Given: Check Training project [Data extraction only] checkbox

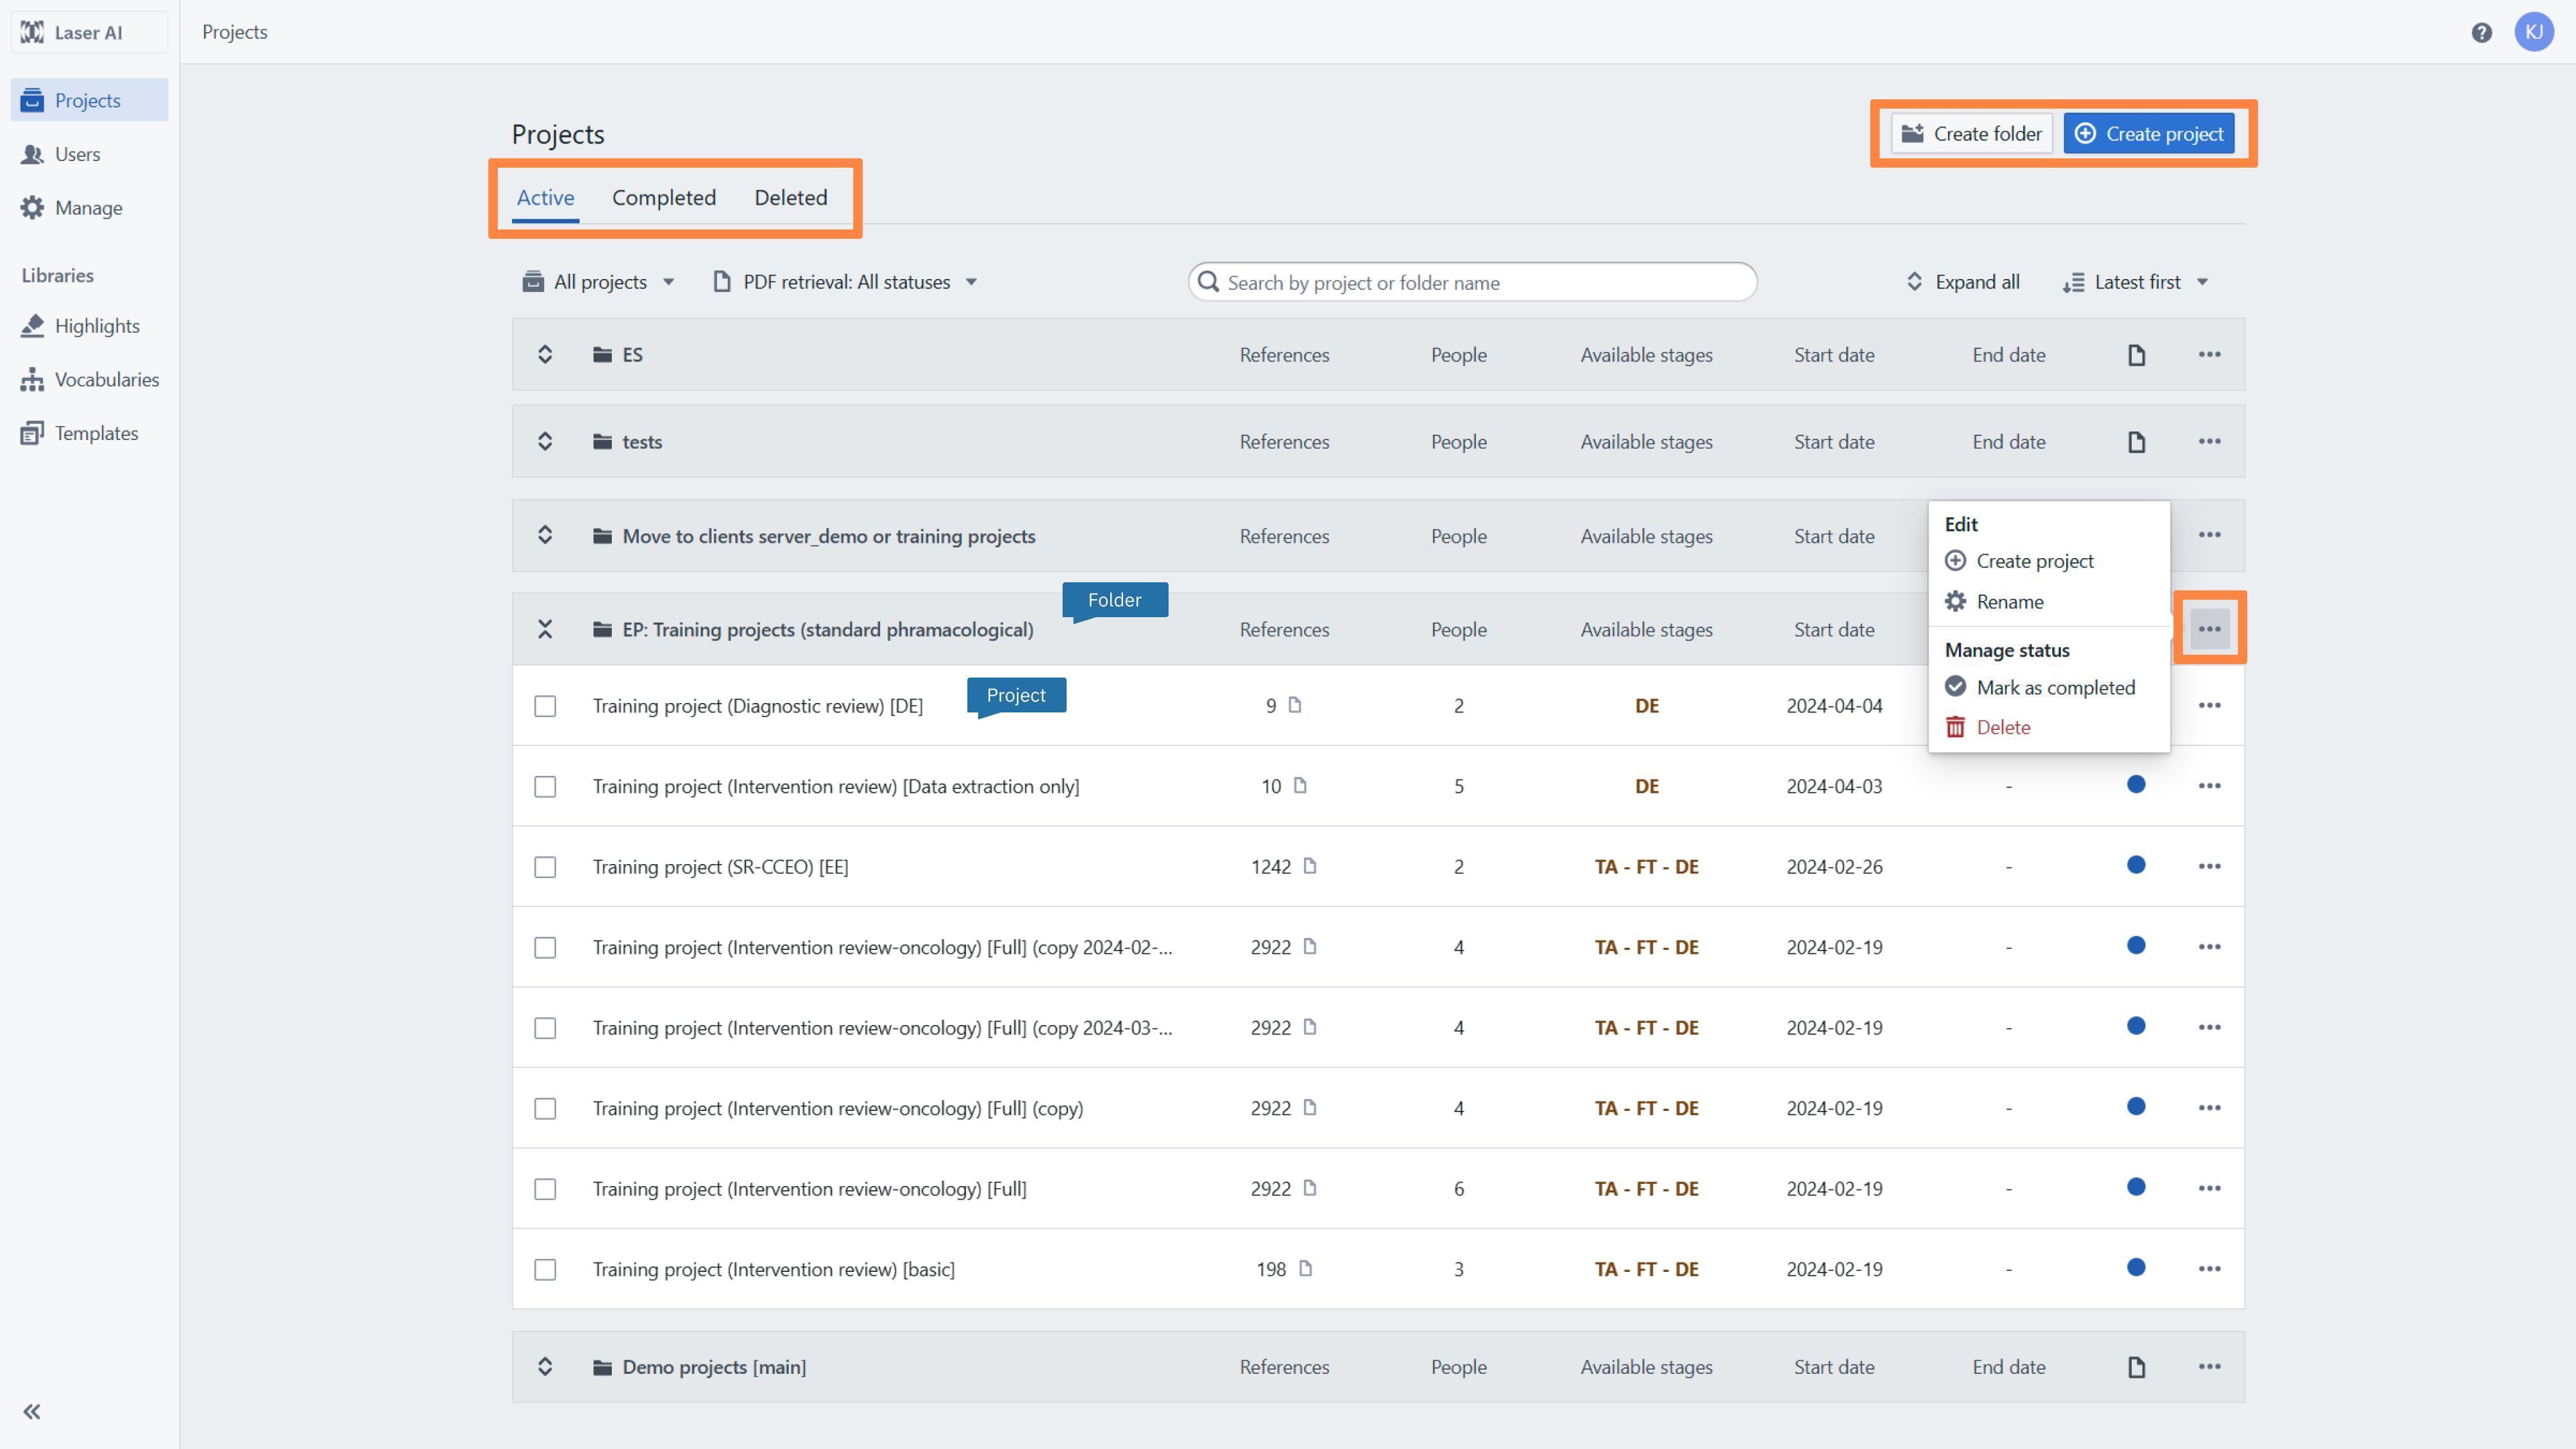Looking at the screenshot, I should [545, 787].
